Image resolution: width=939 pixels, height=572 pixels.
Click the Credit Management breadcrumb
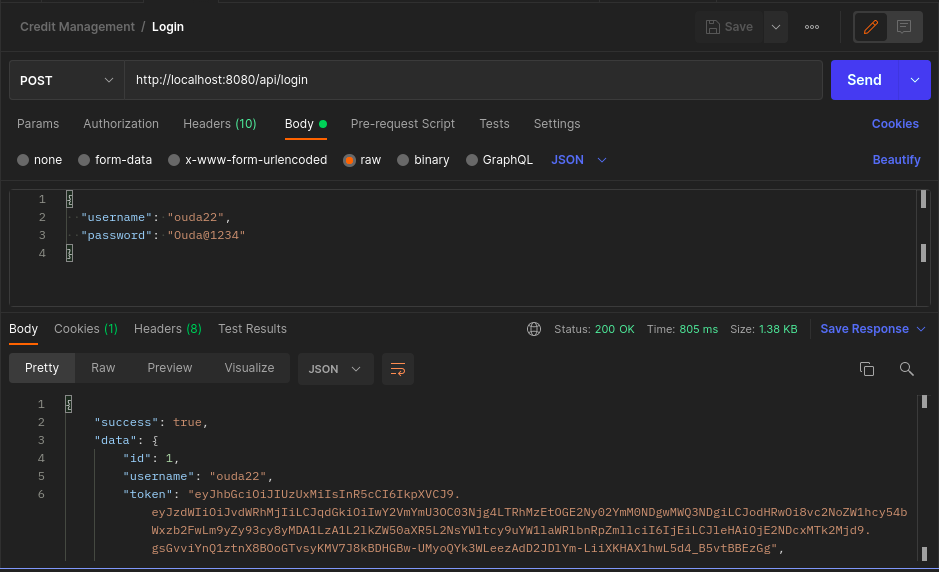[x=77, y=27]
